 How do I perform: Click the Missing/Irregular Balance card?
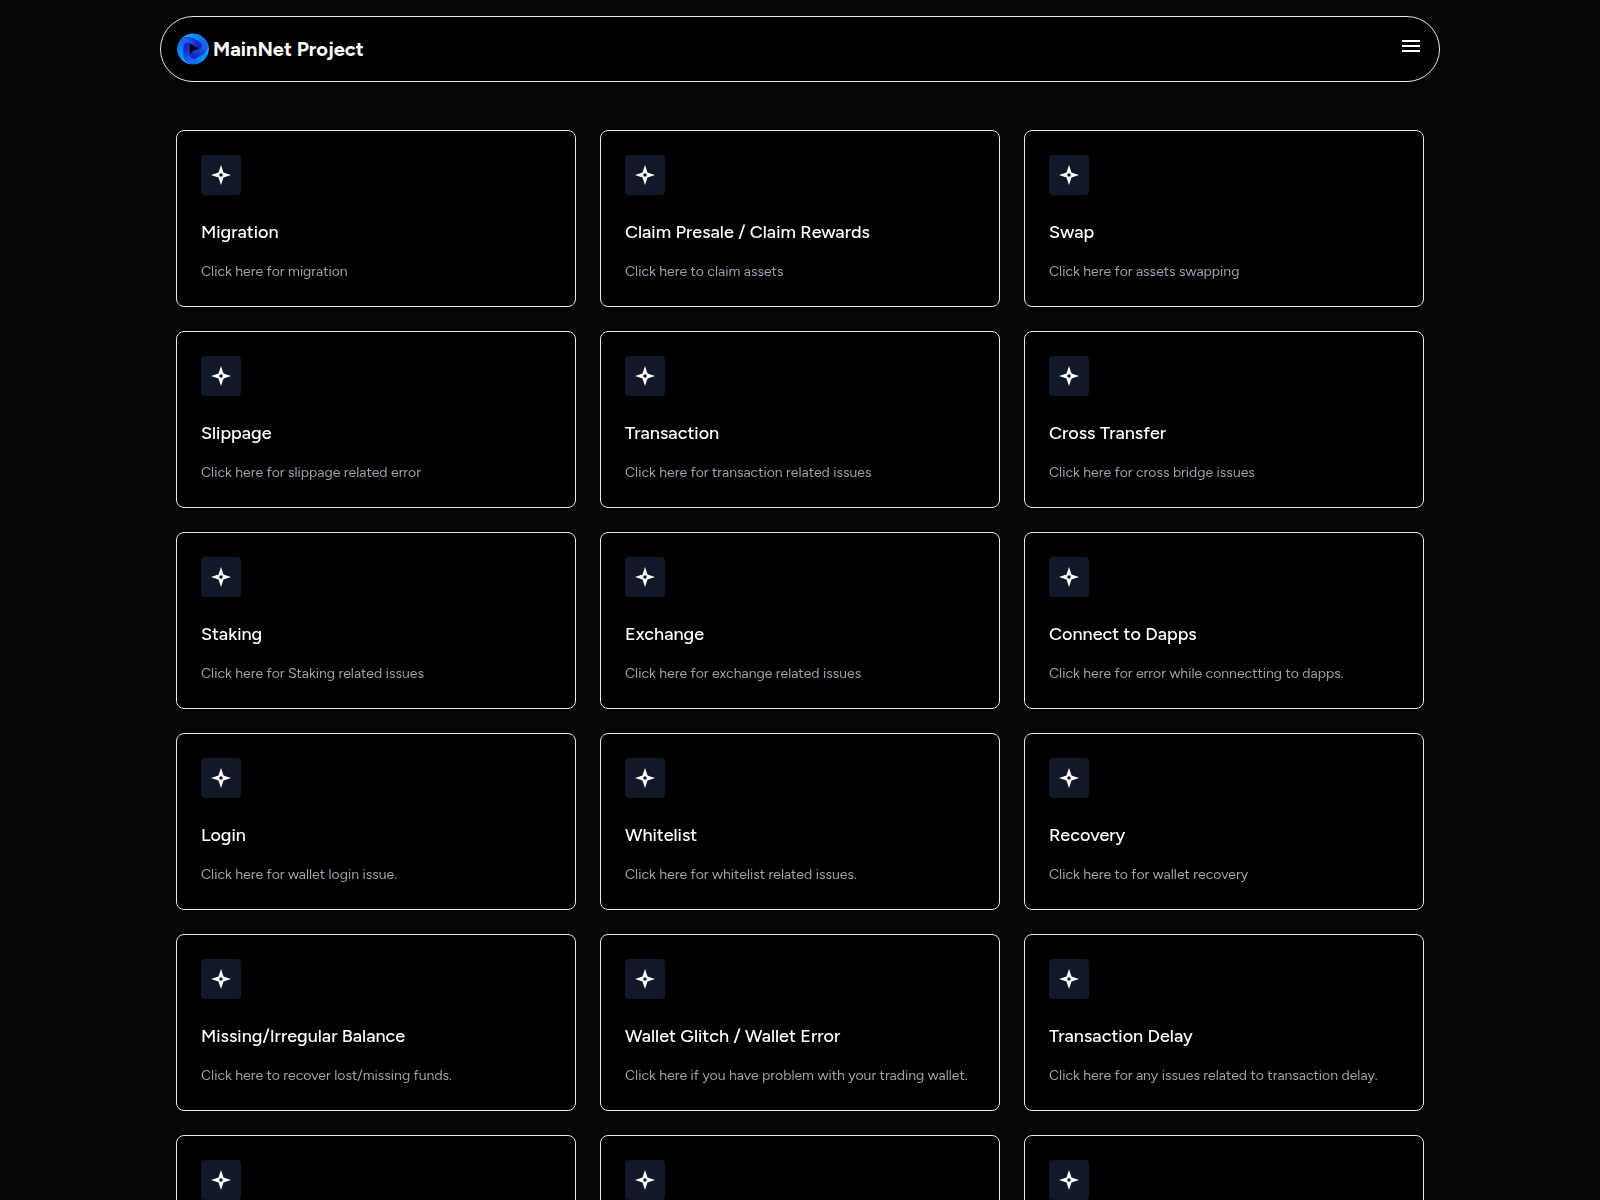coord(376,1022)
